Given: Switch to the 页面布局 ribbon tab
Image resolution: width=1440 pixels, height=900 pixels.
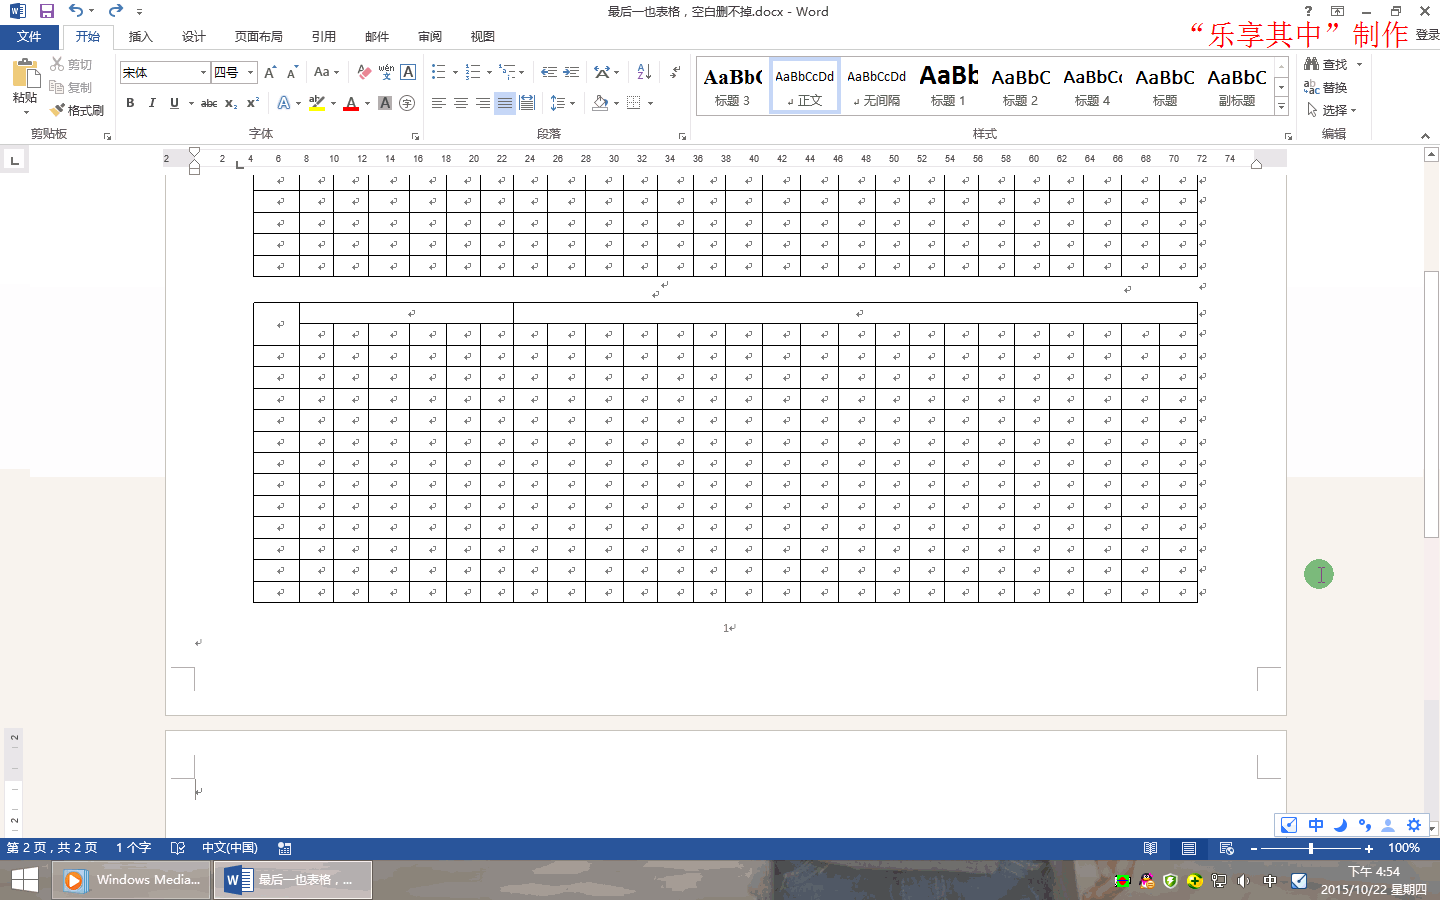Looking at the screenshot, I should 258,37.
